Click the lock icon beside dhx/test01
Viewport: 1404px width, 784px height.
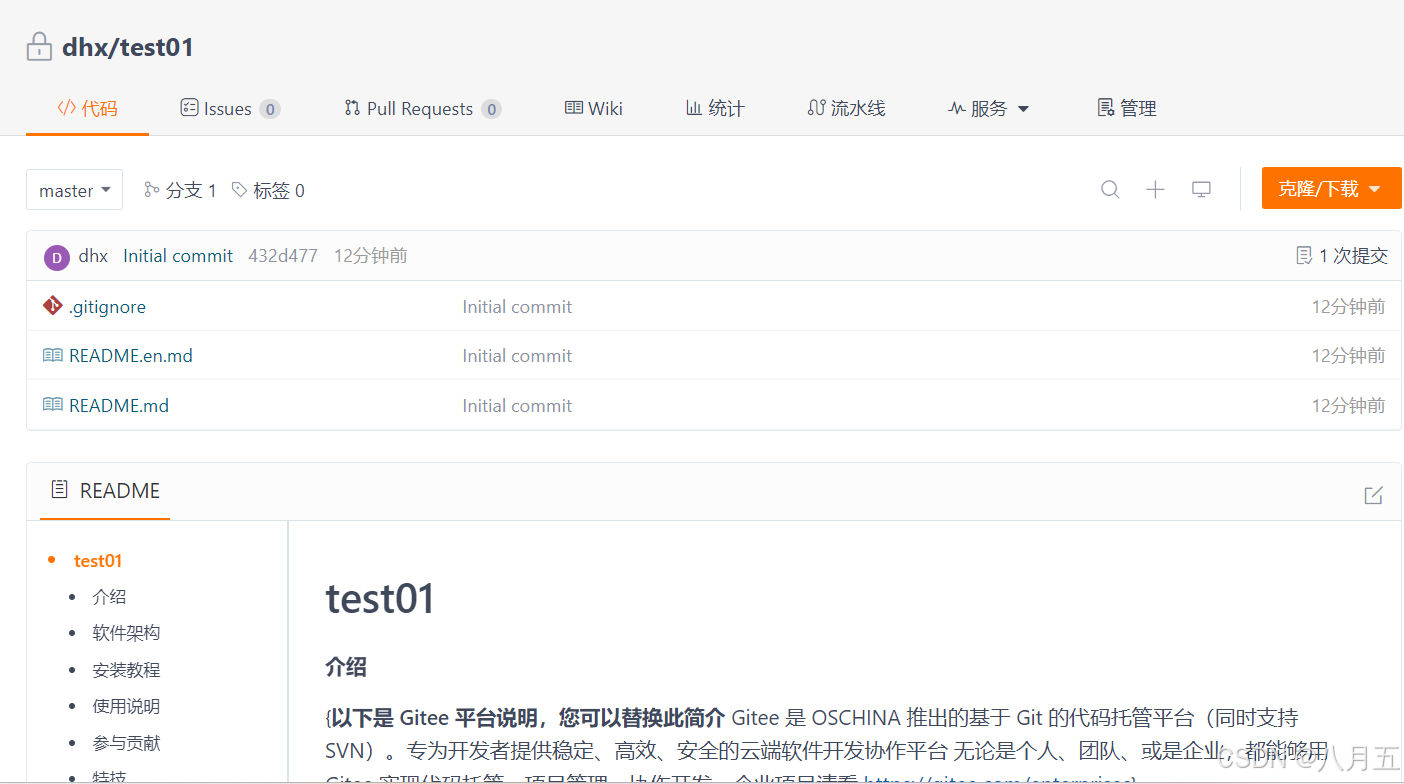click(39, 47)
